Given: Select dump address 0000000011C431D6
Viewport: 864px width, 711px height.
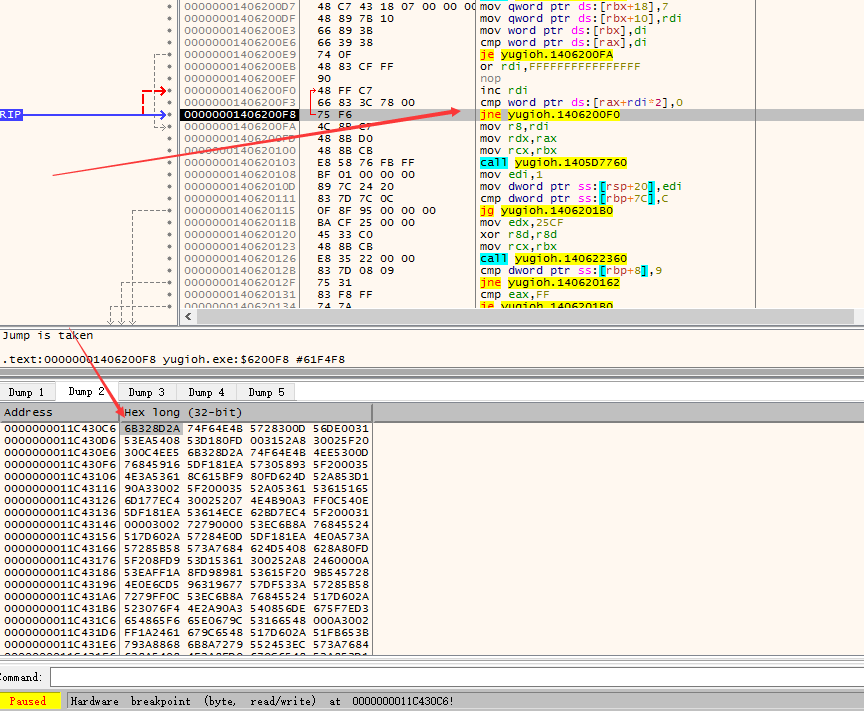Looking at the screenshot, I should tap(60, 632).
